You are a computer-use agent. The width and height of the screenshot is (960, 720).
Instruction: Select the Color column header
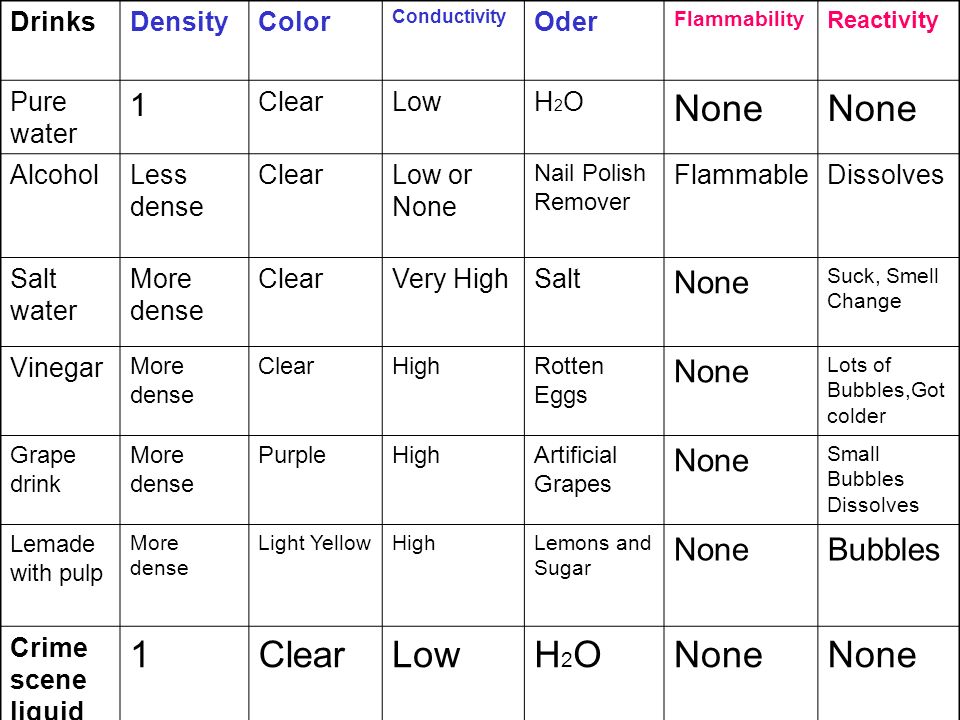coord(294,22)
